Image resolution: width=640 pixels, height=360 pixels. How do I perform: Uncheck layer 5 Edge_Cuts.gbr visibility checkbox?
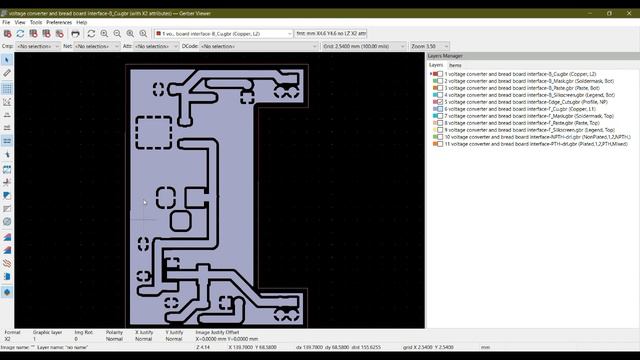coord(440,102)
